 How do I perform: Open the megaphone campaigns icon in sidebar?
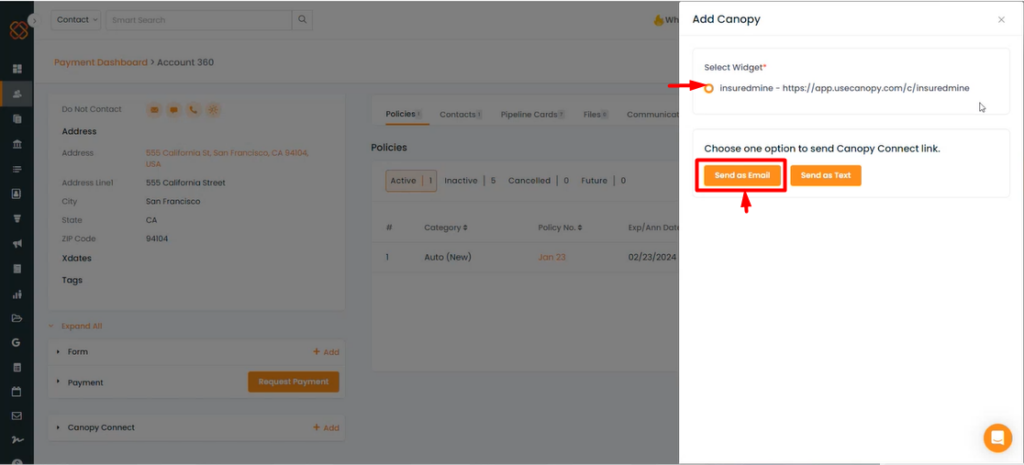[18, 244]
